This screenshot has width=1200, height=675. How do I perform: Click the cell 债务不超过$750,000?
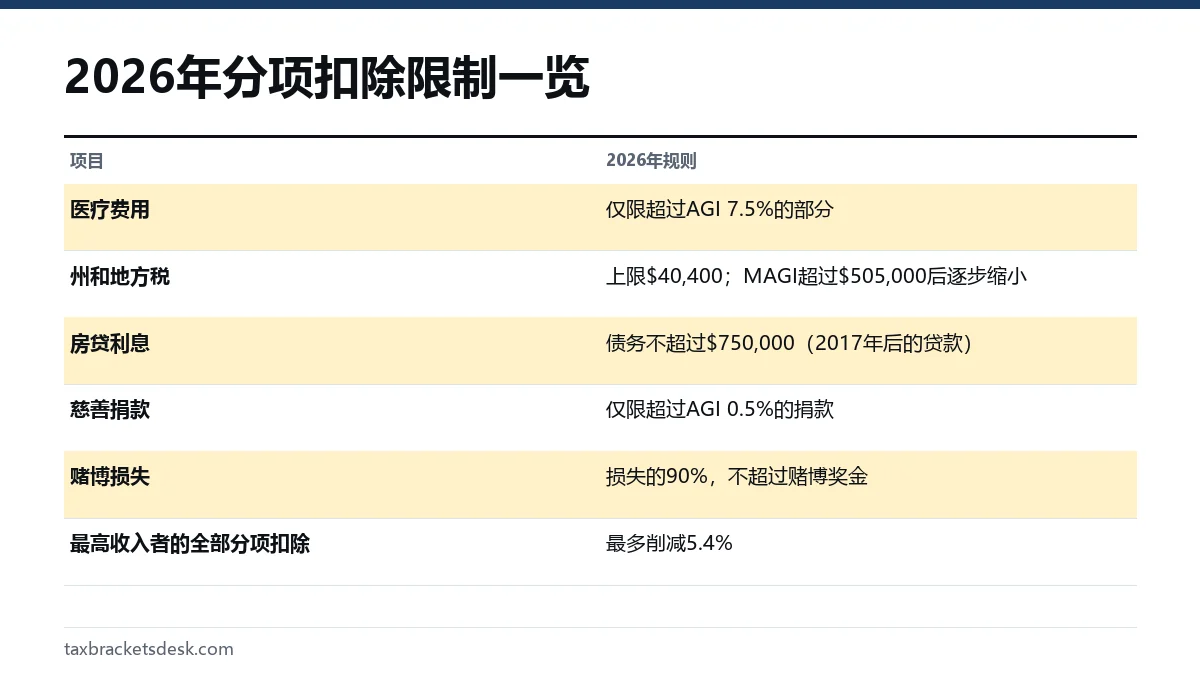[x=790, y=344]
